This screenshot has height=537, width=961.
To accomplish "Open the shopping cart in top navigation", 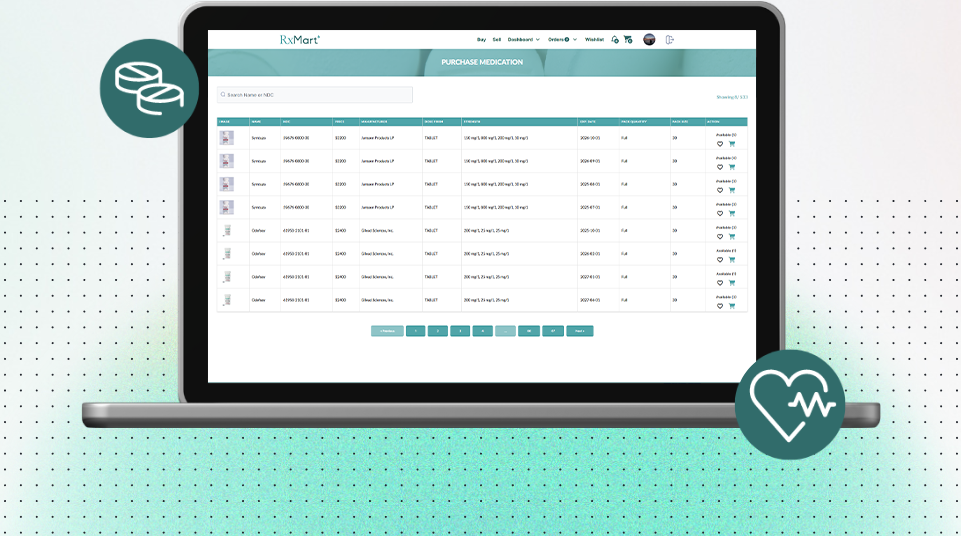I will [628, 40].
